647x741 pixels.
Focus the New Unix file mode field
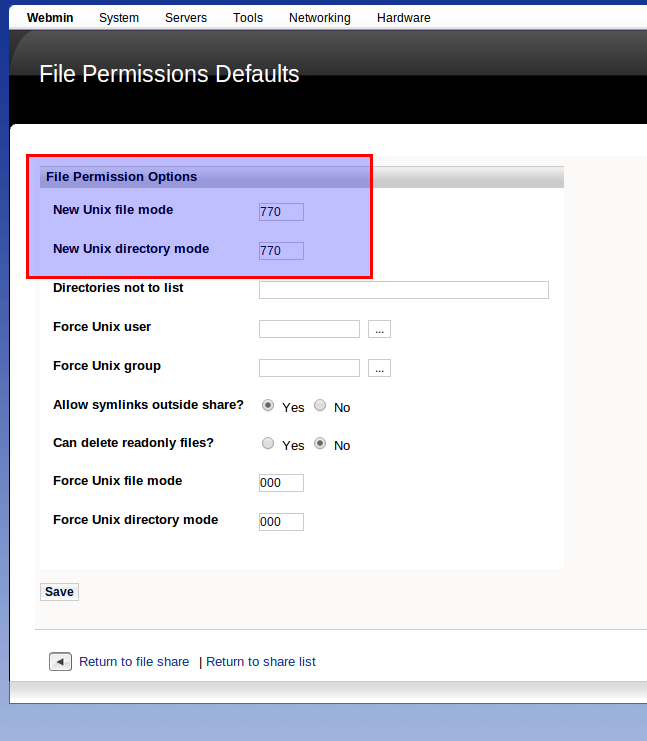(281, 212)
